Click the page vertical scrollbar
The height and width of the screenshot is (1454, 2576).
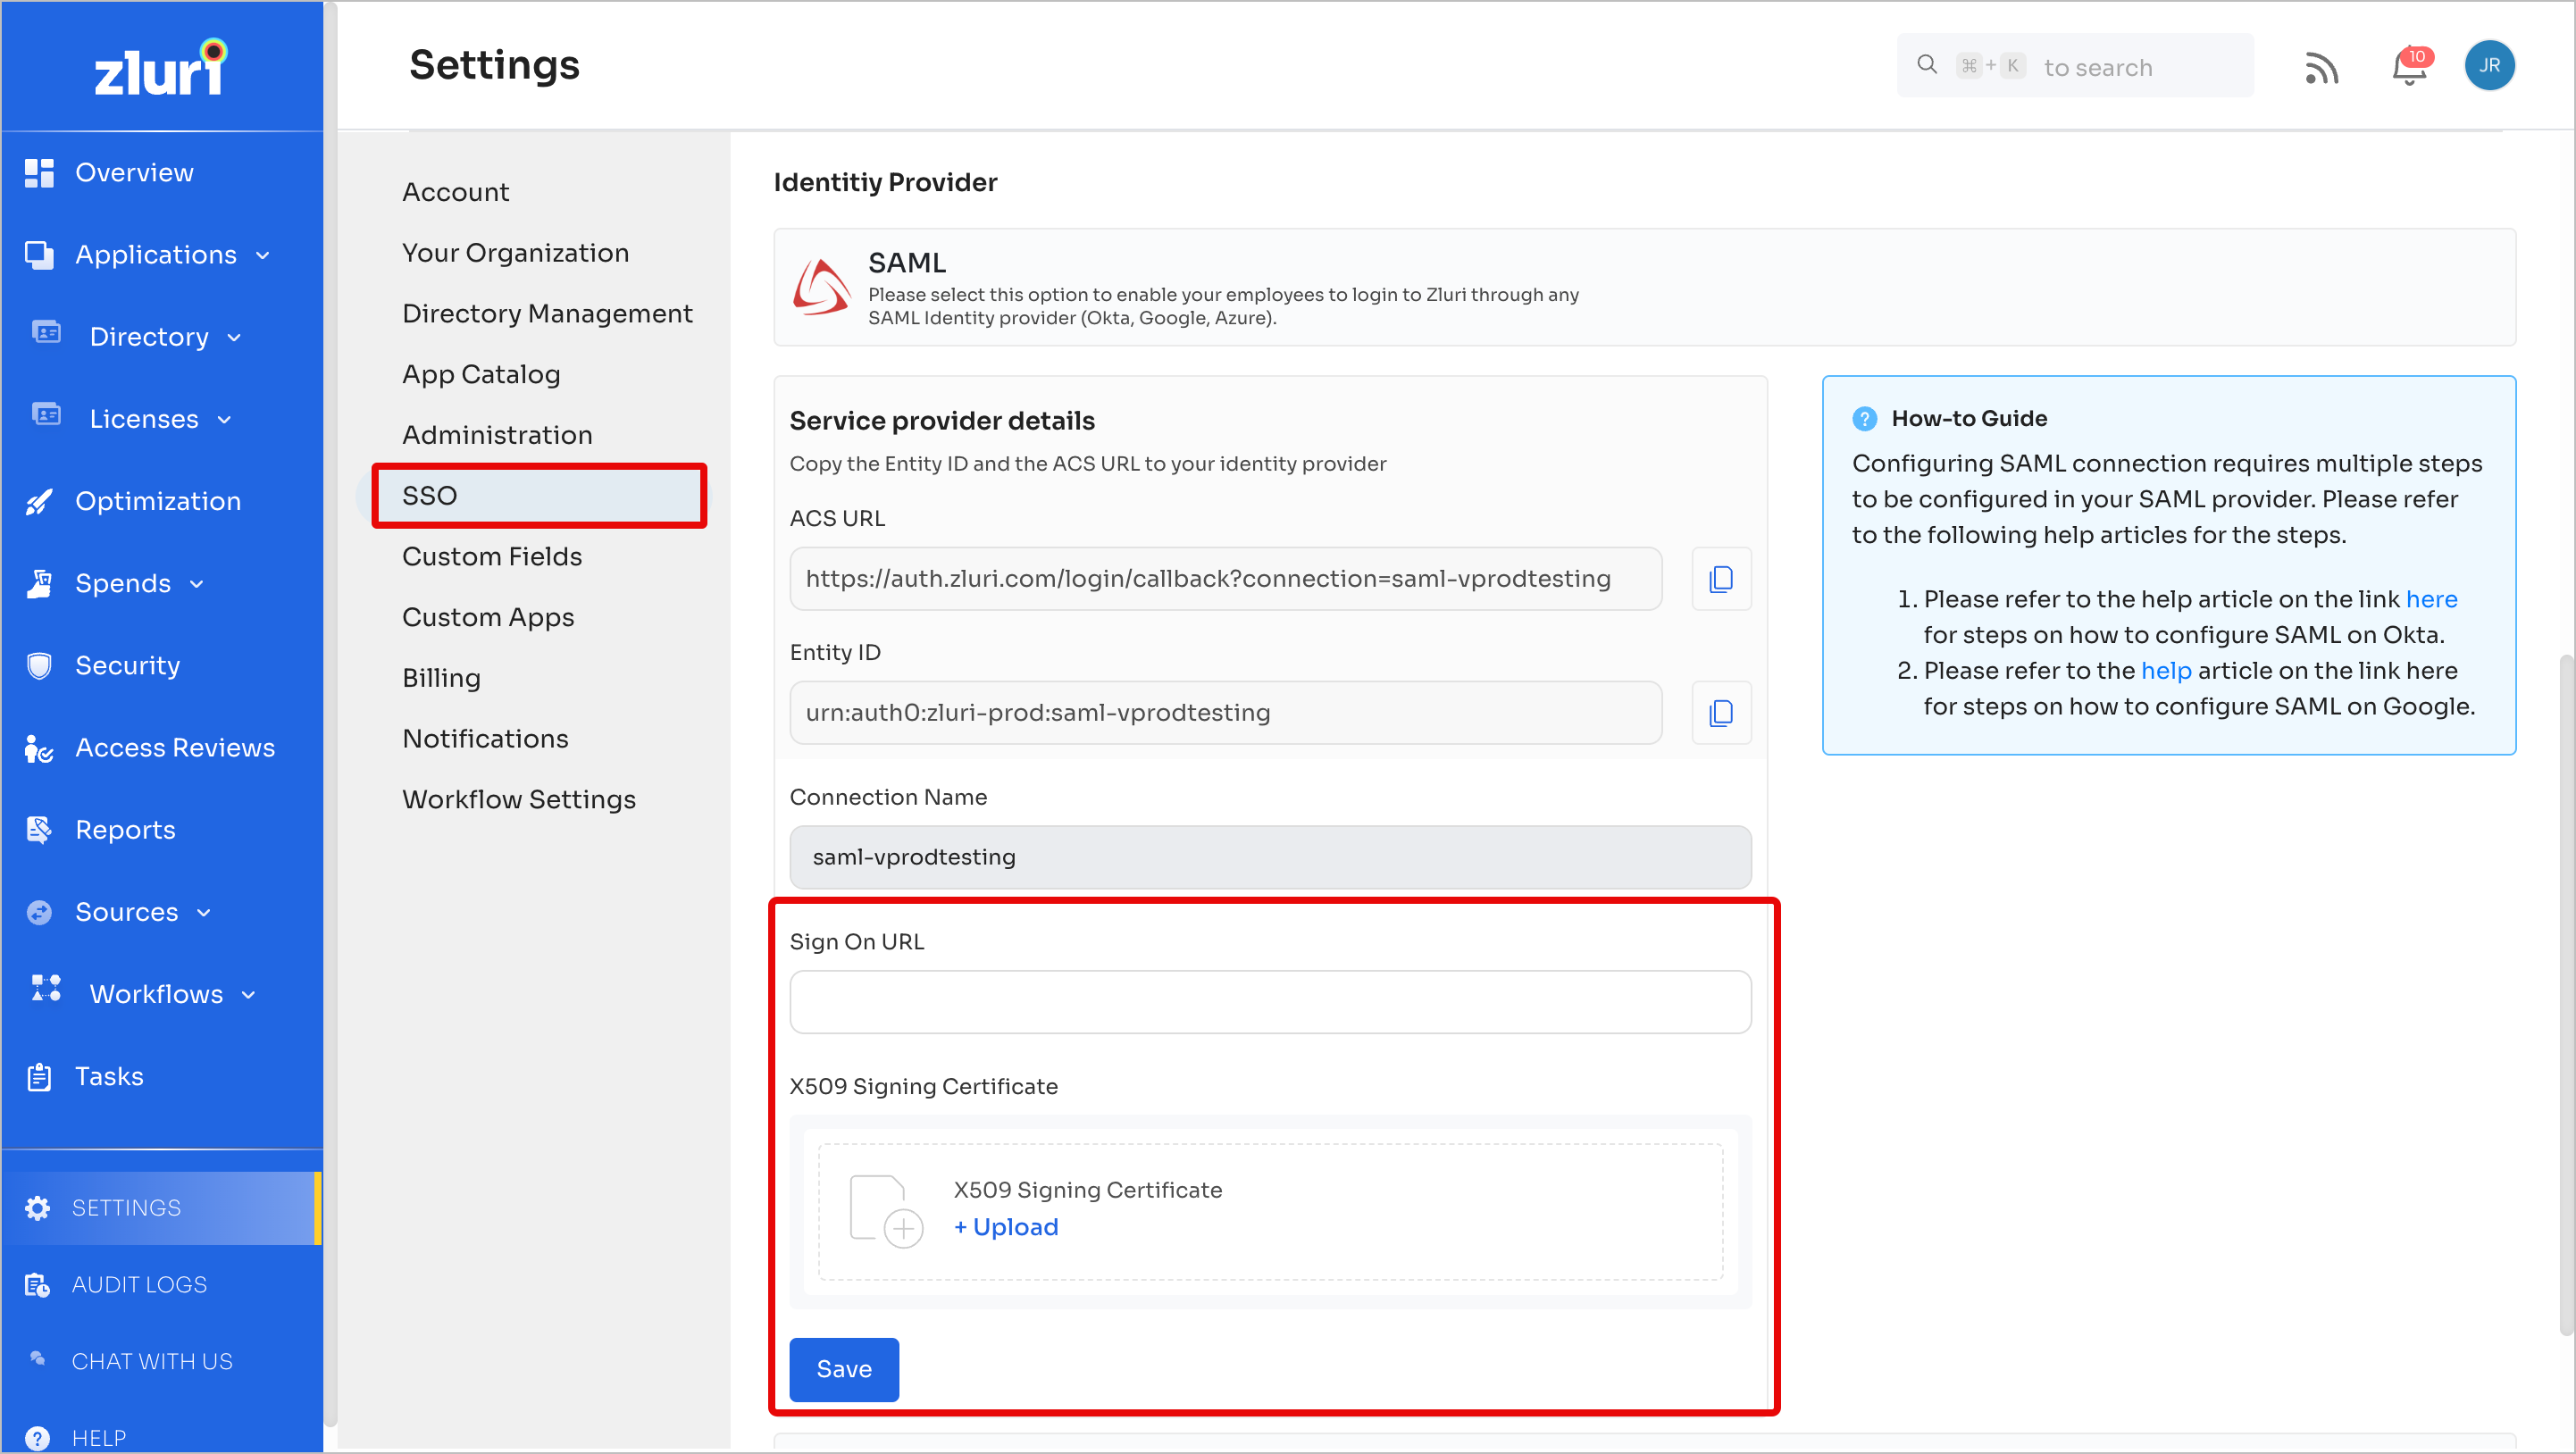click(x=2566, y=995)
